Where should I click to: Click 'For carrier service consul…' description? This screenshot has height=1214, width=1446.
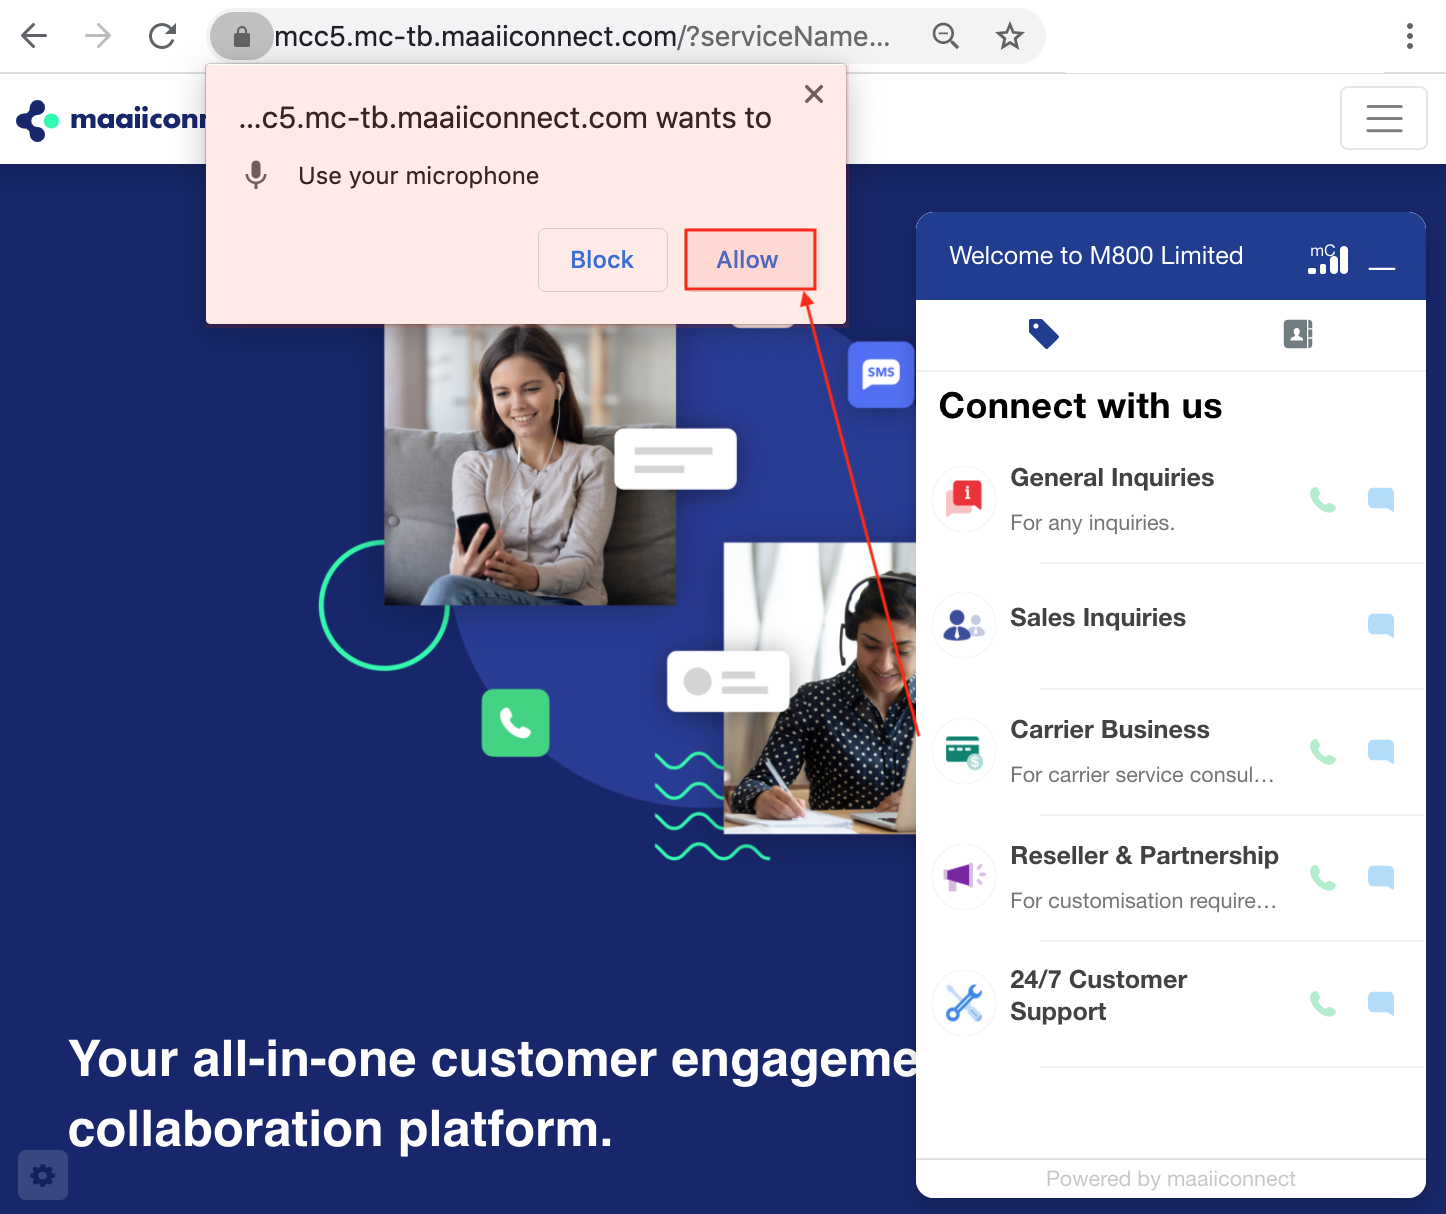pyautogui.click(x=1142, y=775)
